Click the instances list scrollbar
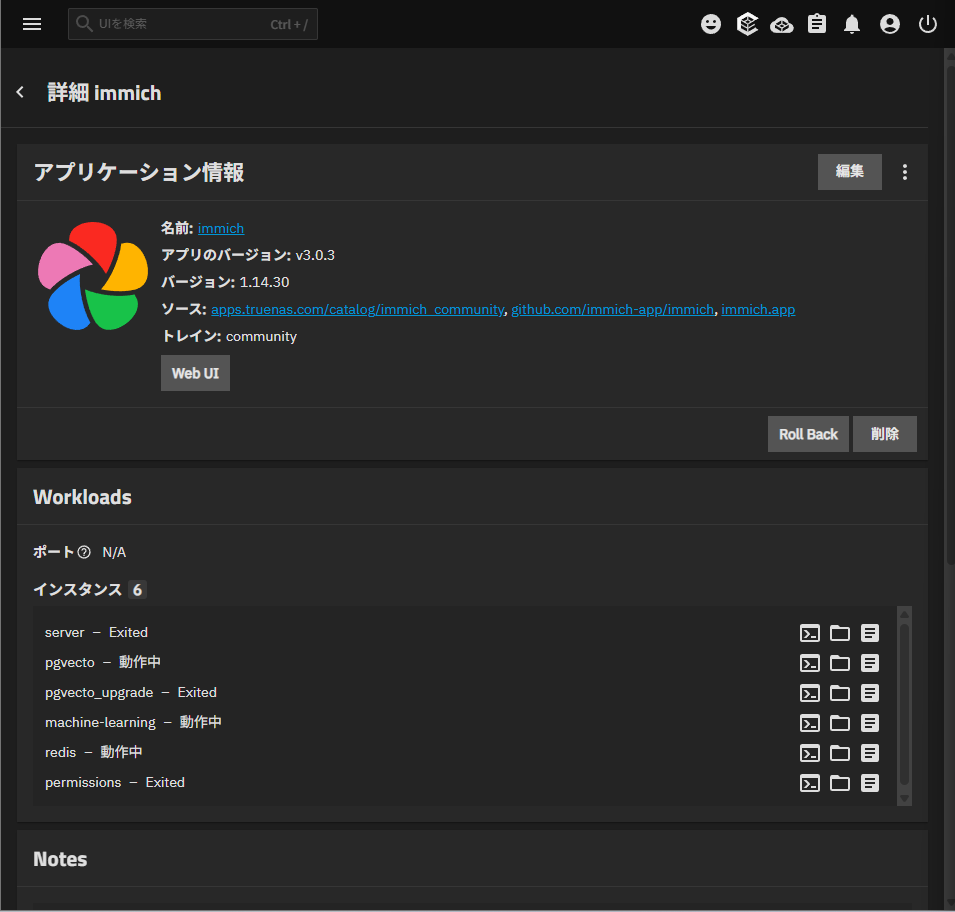Viewport: 955px width, 912px height. tap(904, 706)
